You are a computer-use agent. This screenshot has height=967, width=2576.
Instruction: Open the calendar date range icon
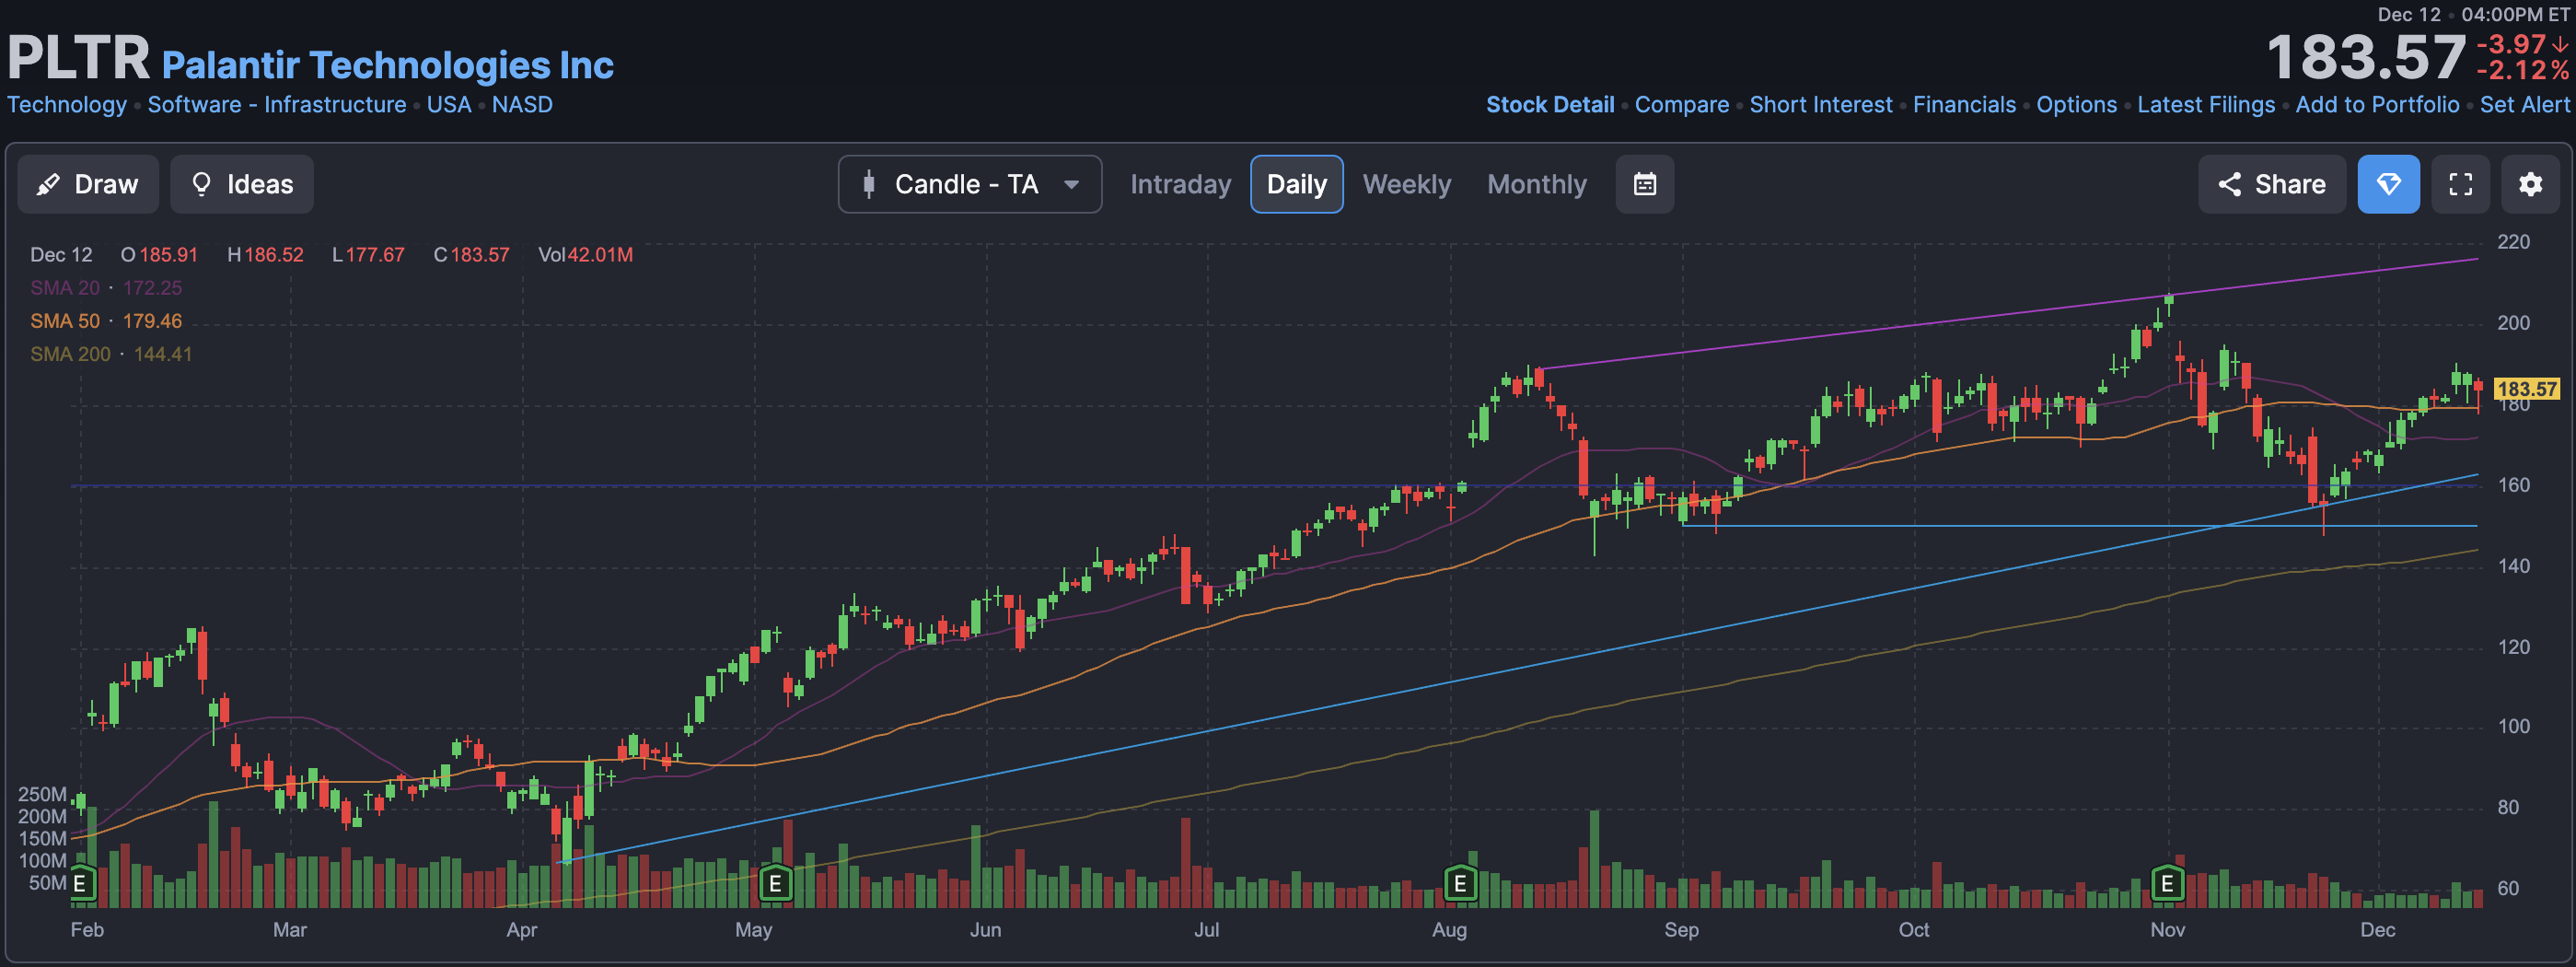[1644, 184]
